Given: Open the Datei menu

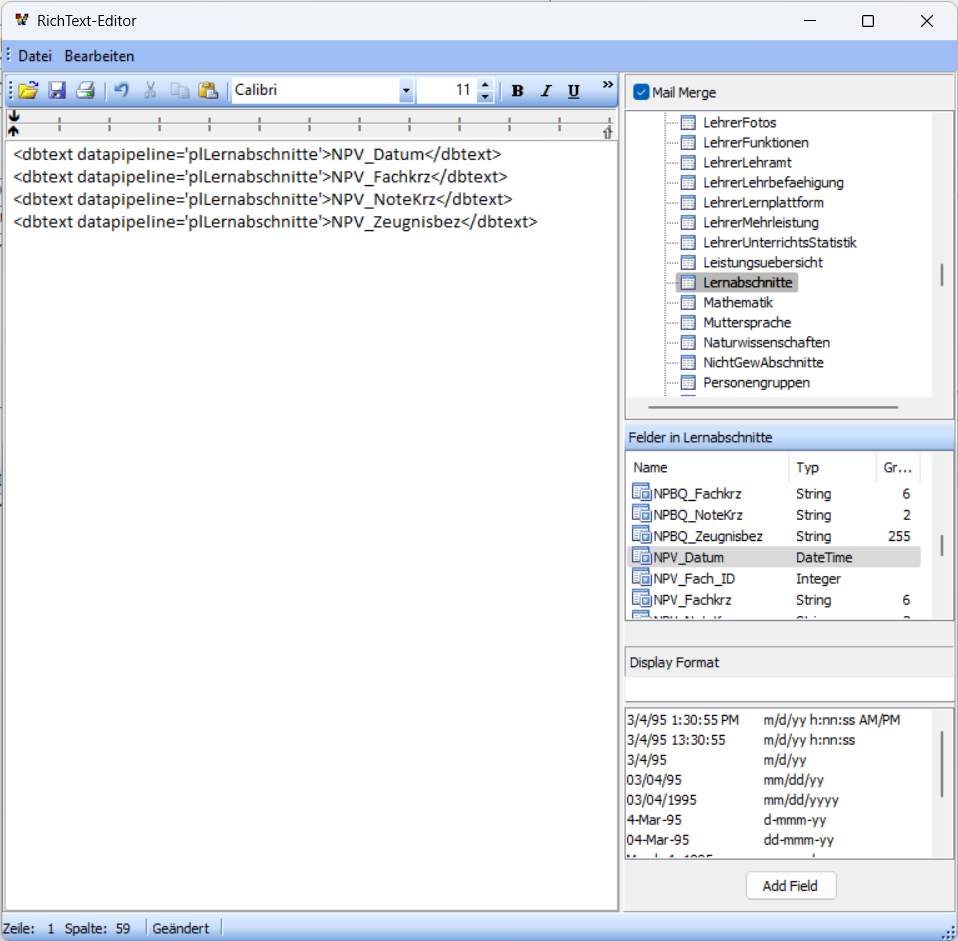Looking at the screenshot, I should point(35,56).
